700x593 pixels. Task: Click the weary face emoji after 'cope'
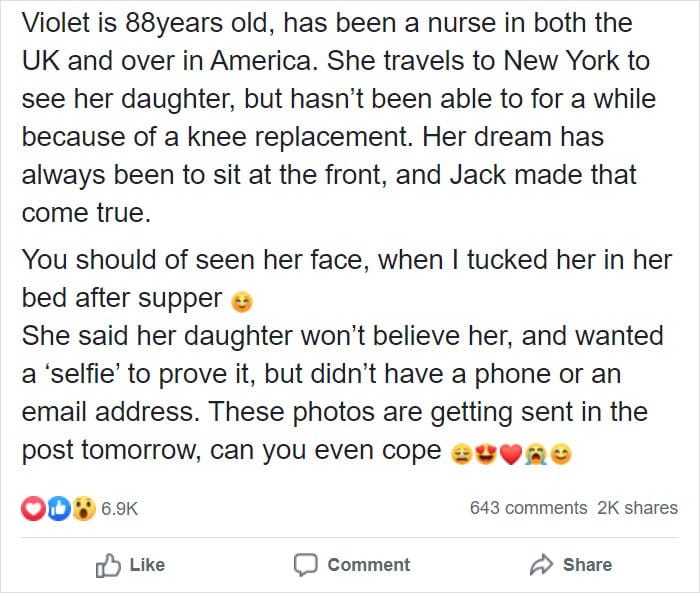462,454
